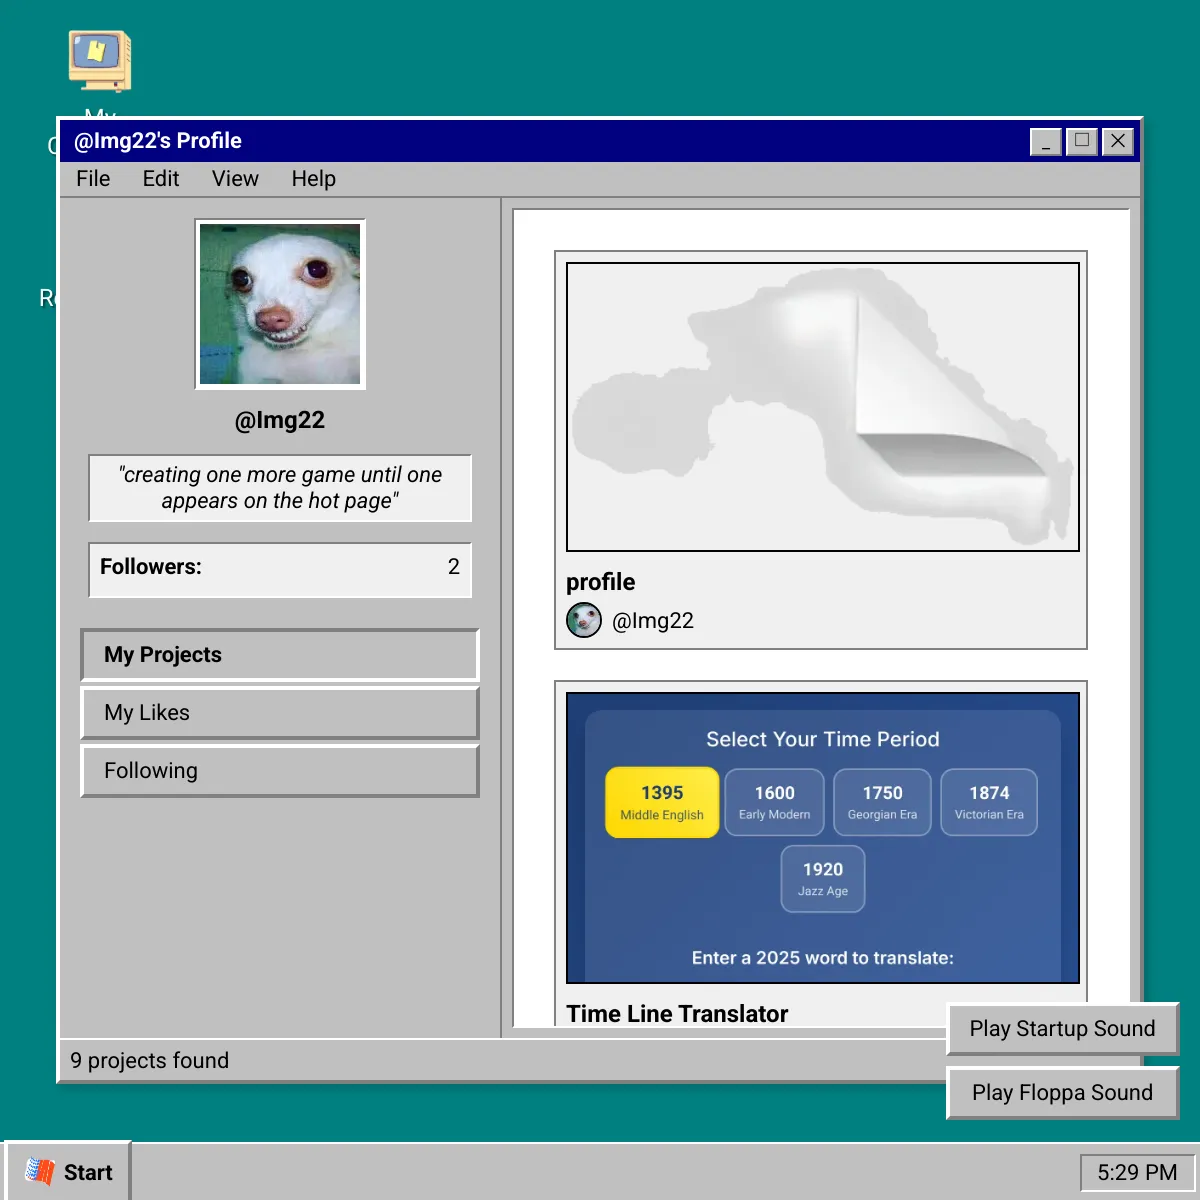Switch to the My Likes tab
The width and height of the screenshot is (1200, 1200).
[280, 713]
